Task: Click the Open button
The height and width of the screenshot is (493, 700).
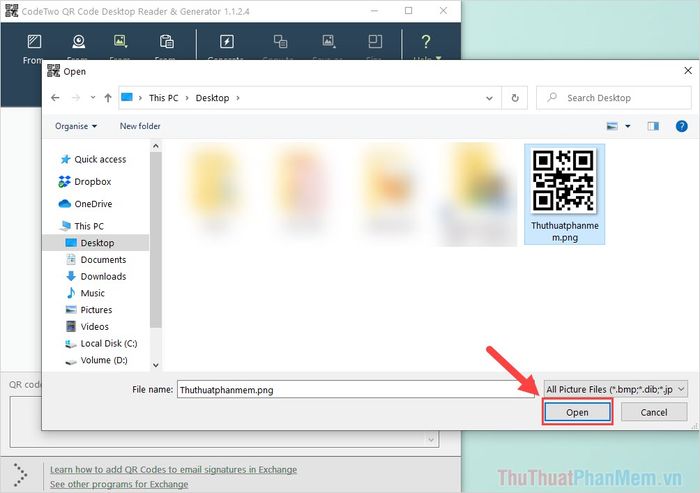Action: (577, 412)
